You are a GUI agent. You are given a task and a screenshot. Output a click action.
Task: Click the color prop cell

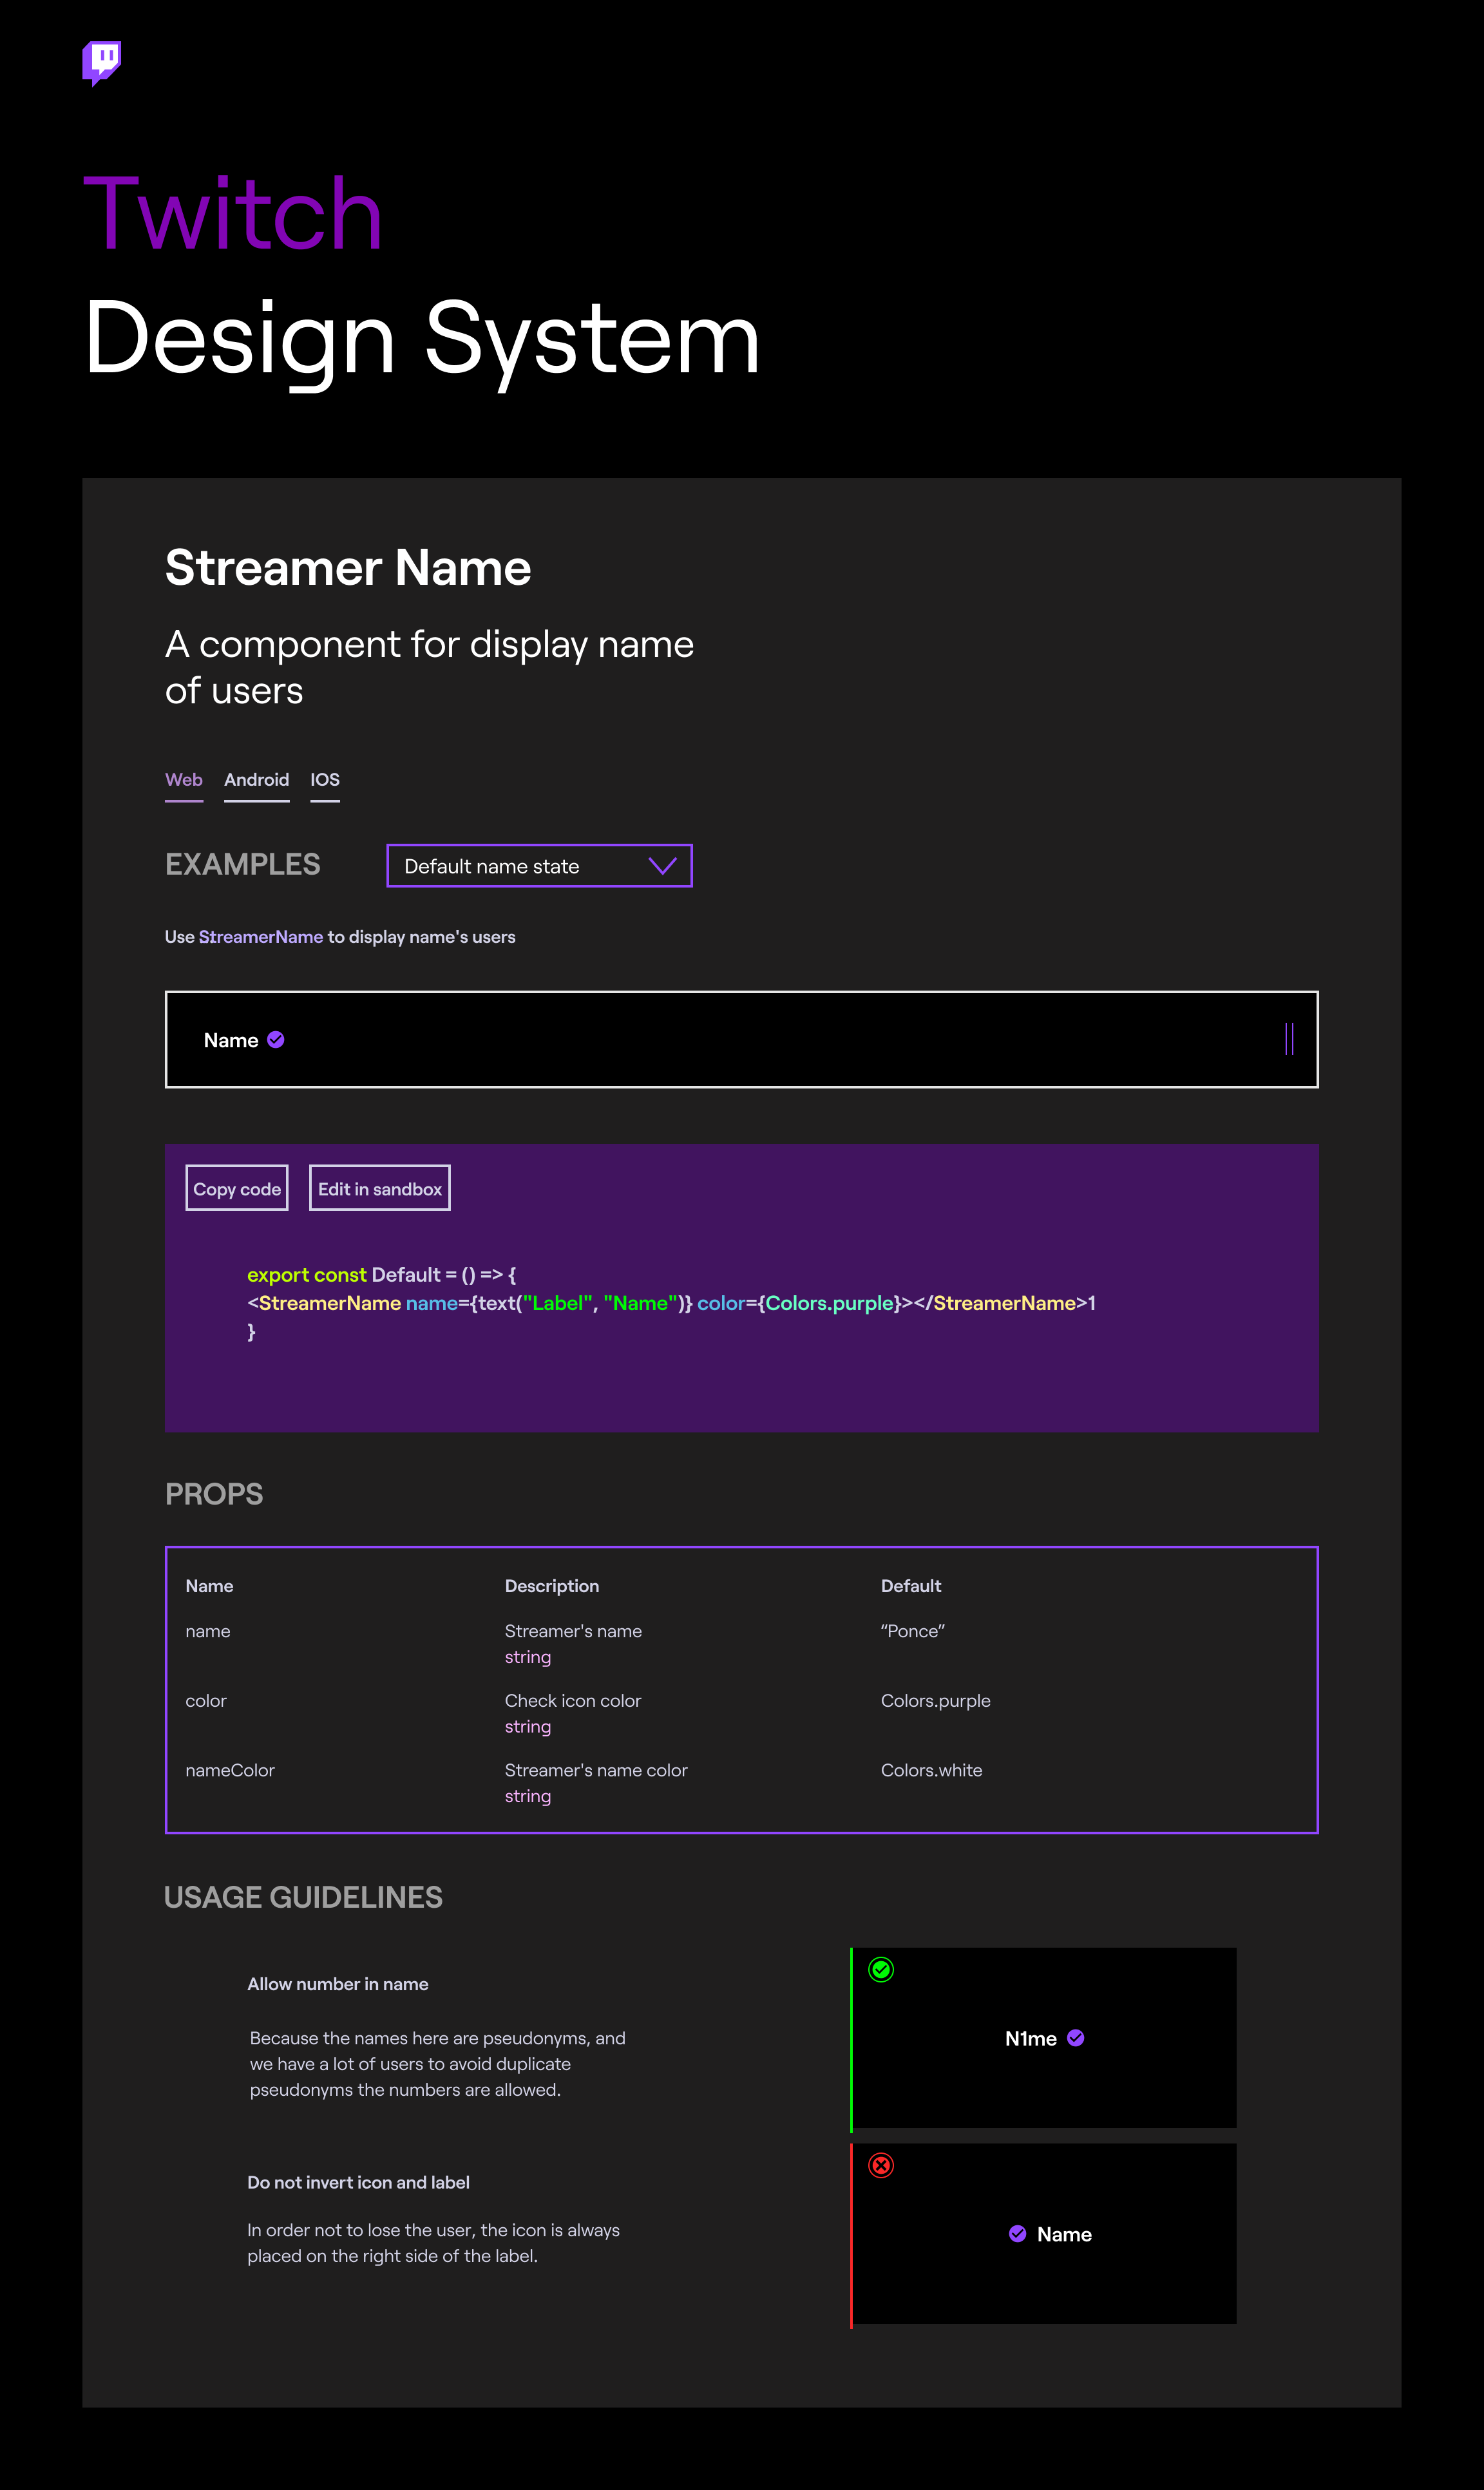tap(206, 1701)
